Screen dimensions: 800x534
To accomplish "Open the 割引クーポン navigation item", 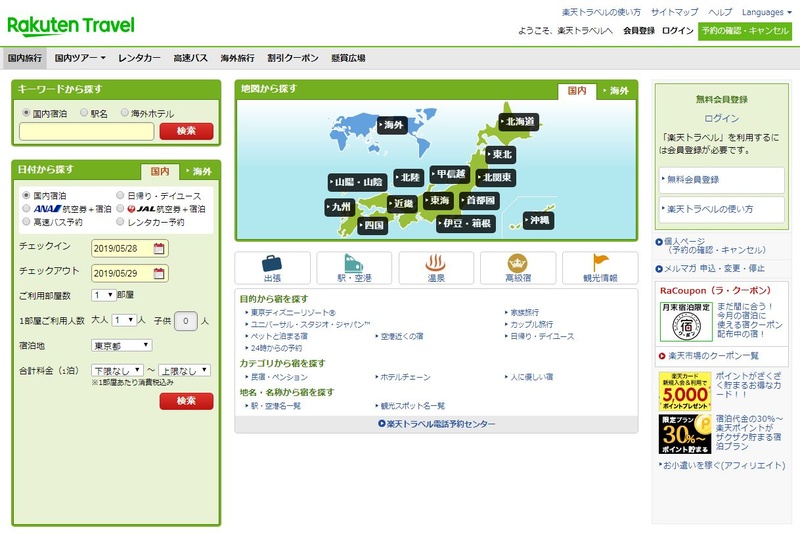I will 293,58.
